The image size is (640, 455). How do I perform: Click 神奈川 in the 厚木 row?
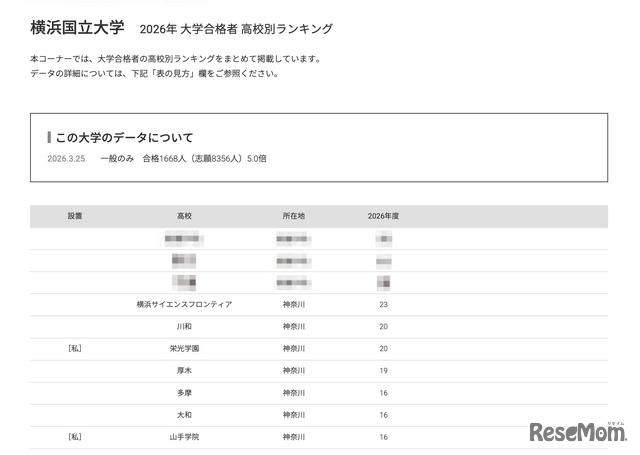[294, 371]
